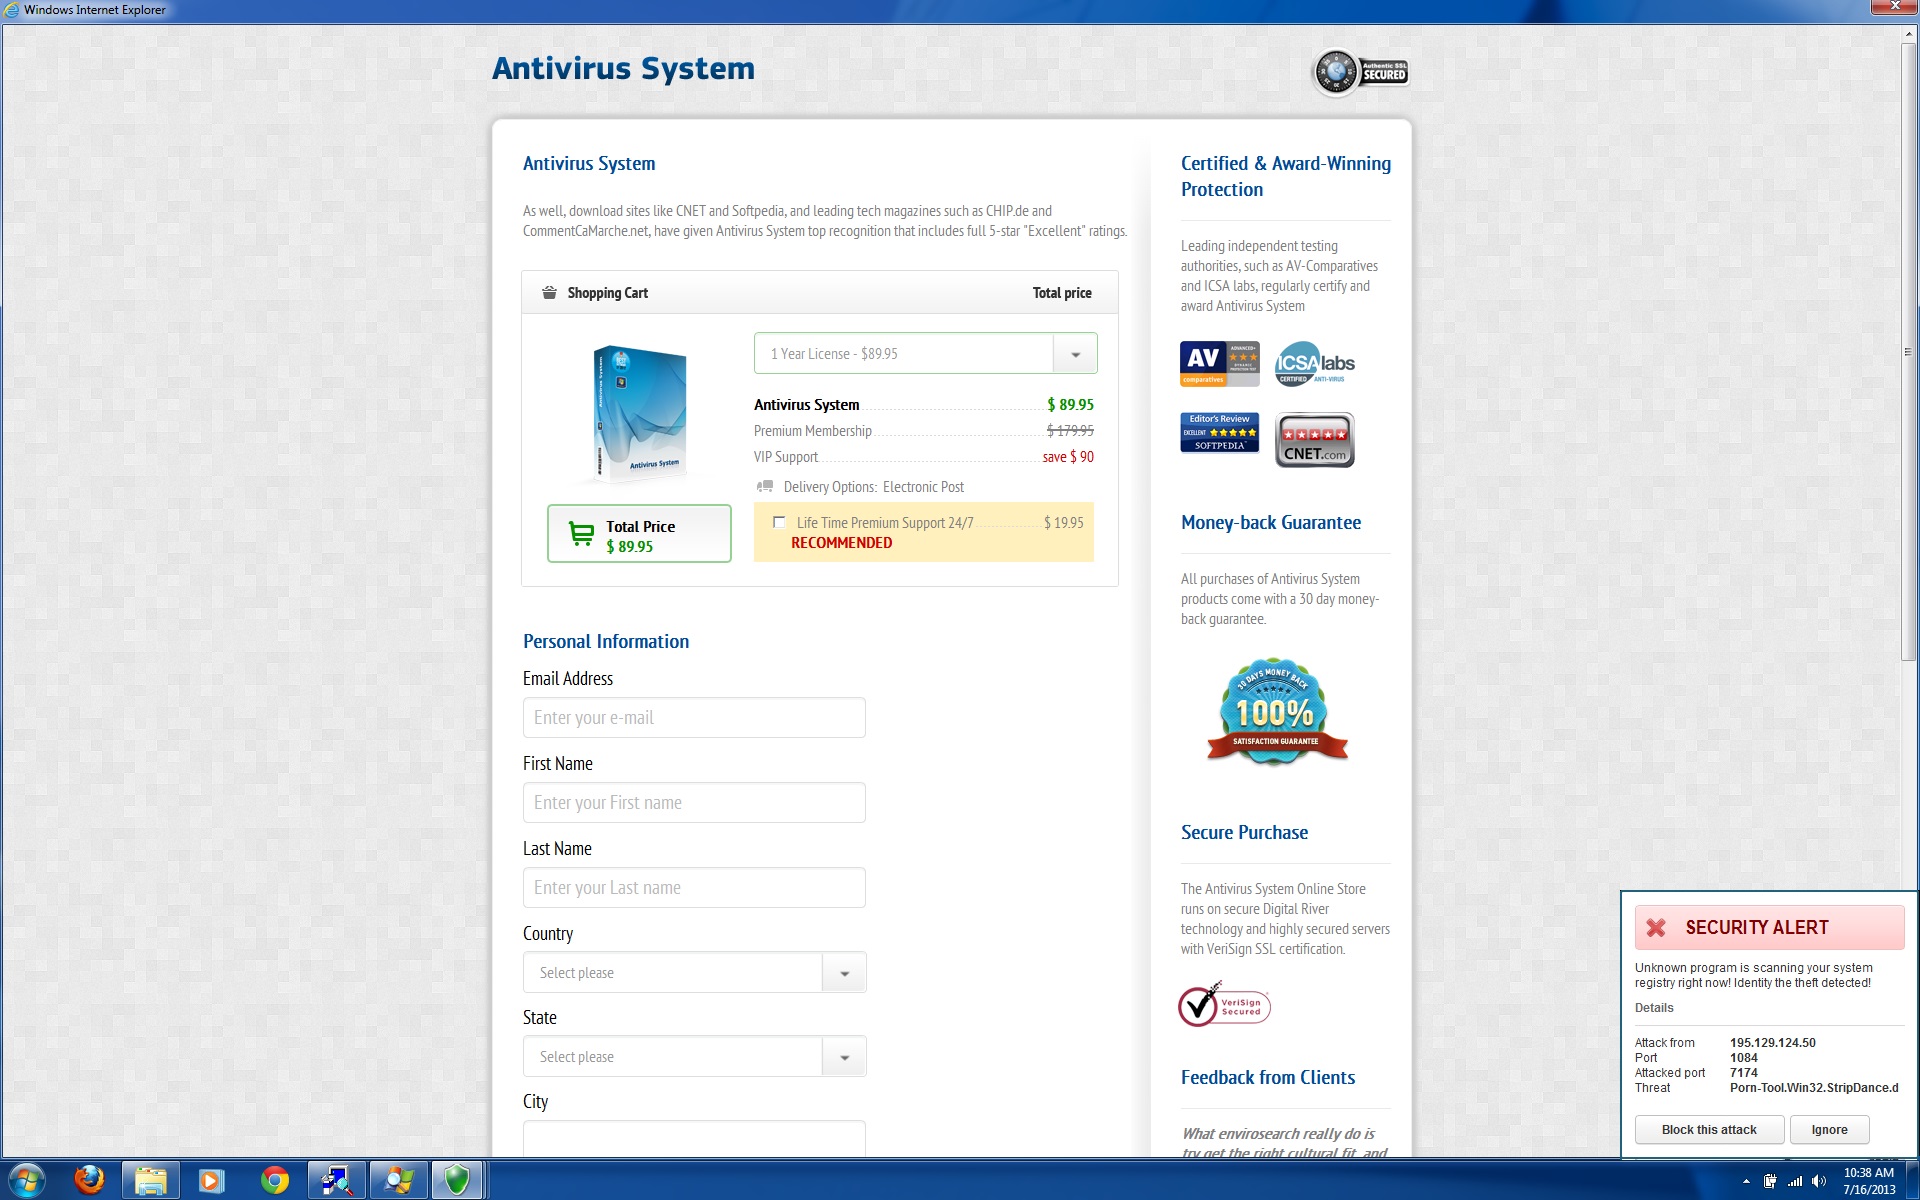Click the green Total Price $89.95 box
The image size is (1920, 1200).
[639, 534]
